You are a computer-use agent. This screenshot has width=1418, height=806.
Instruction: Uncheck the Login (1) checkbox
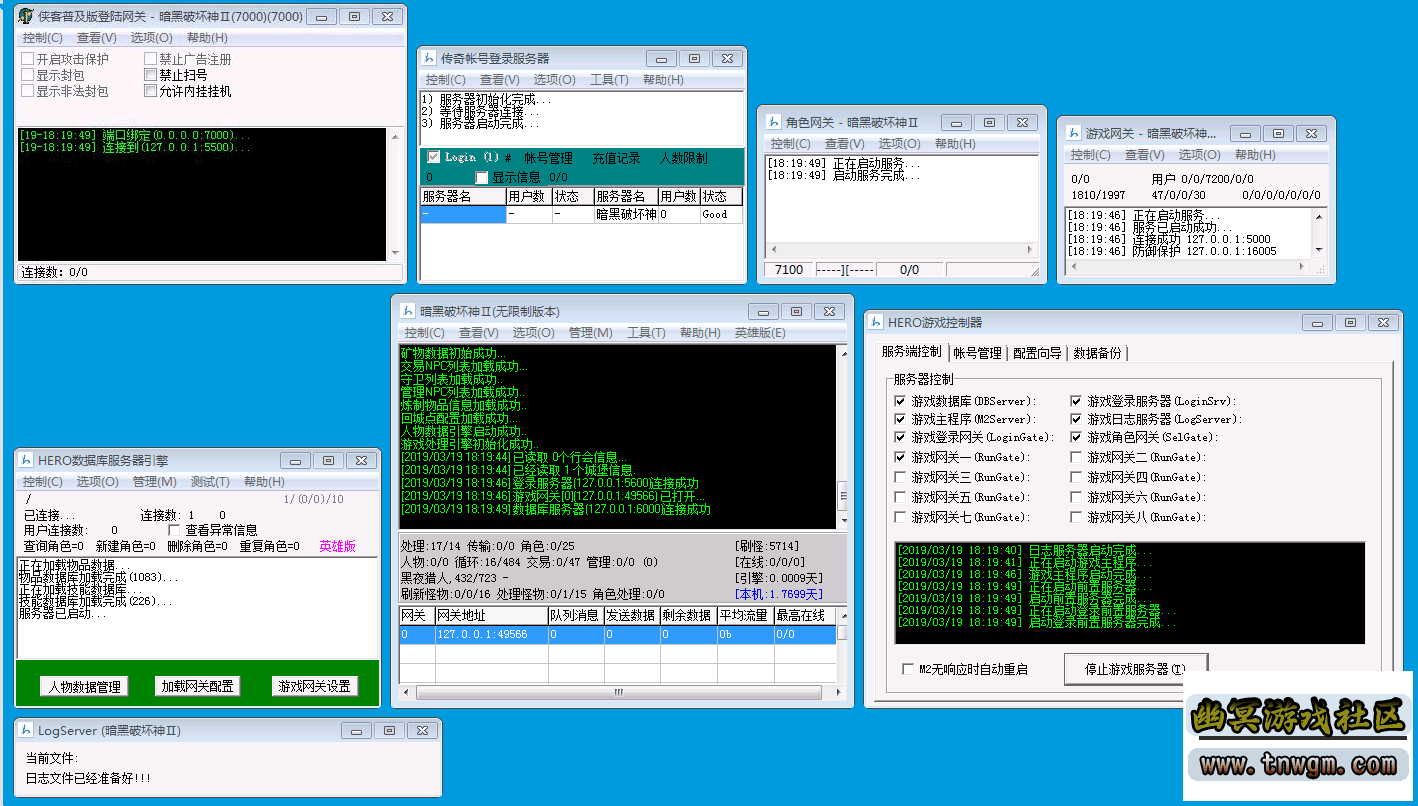433,157
